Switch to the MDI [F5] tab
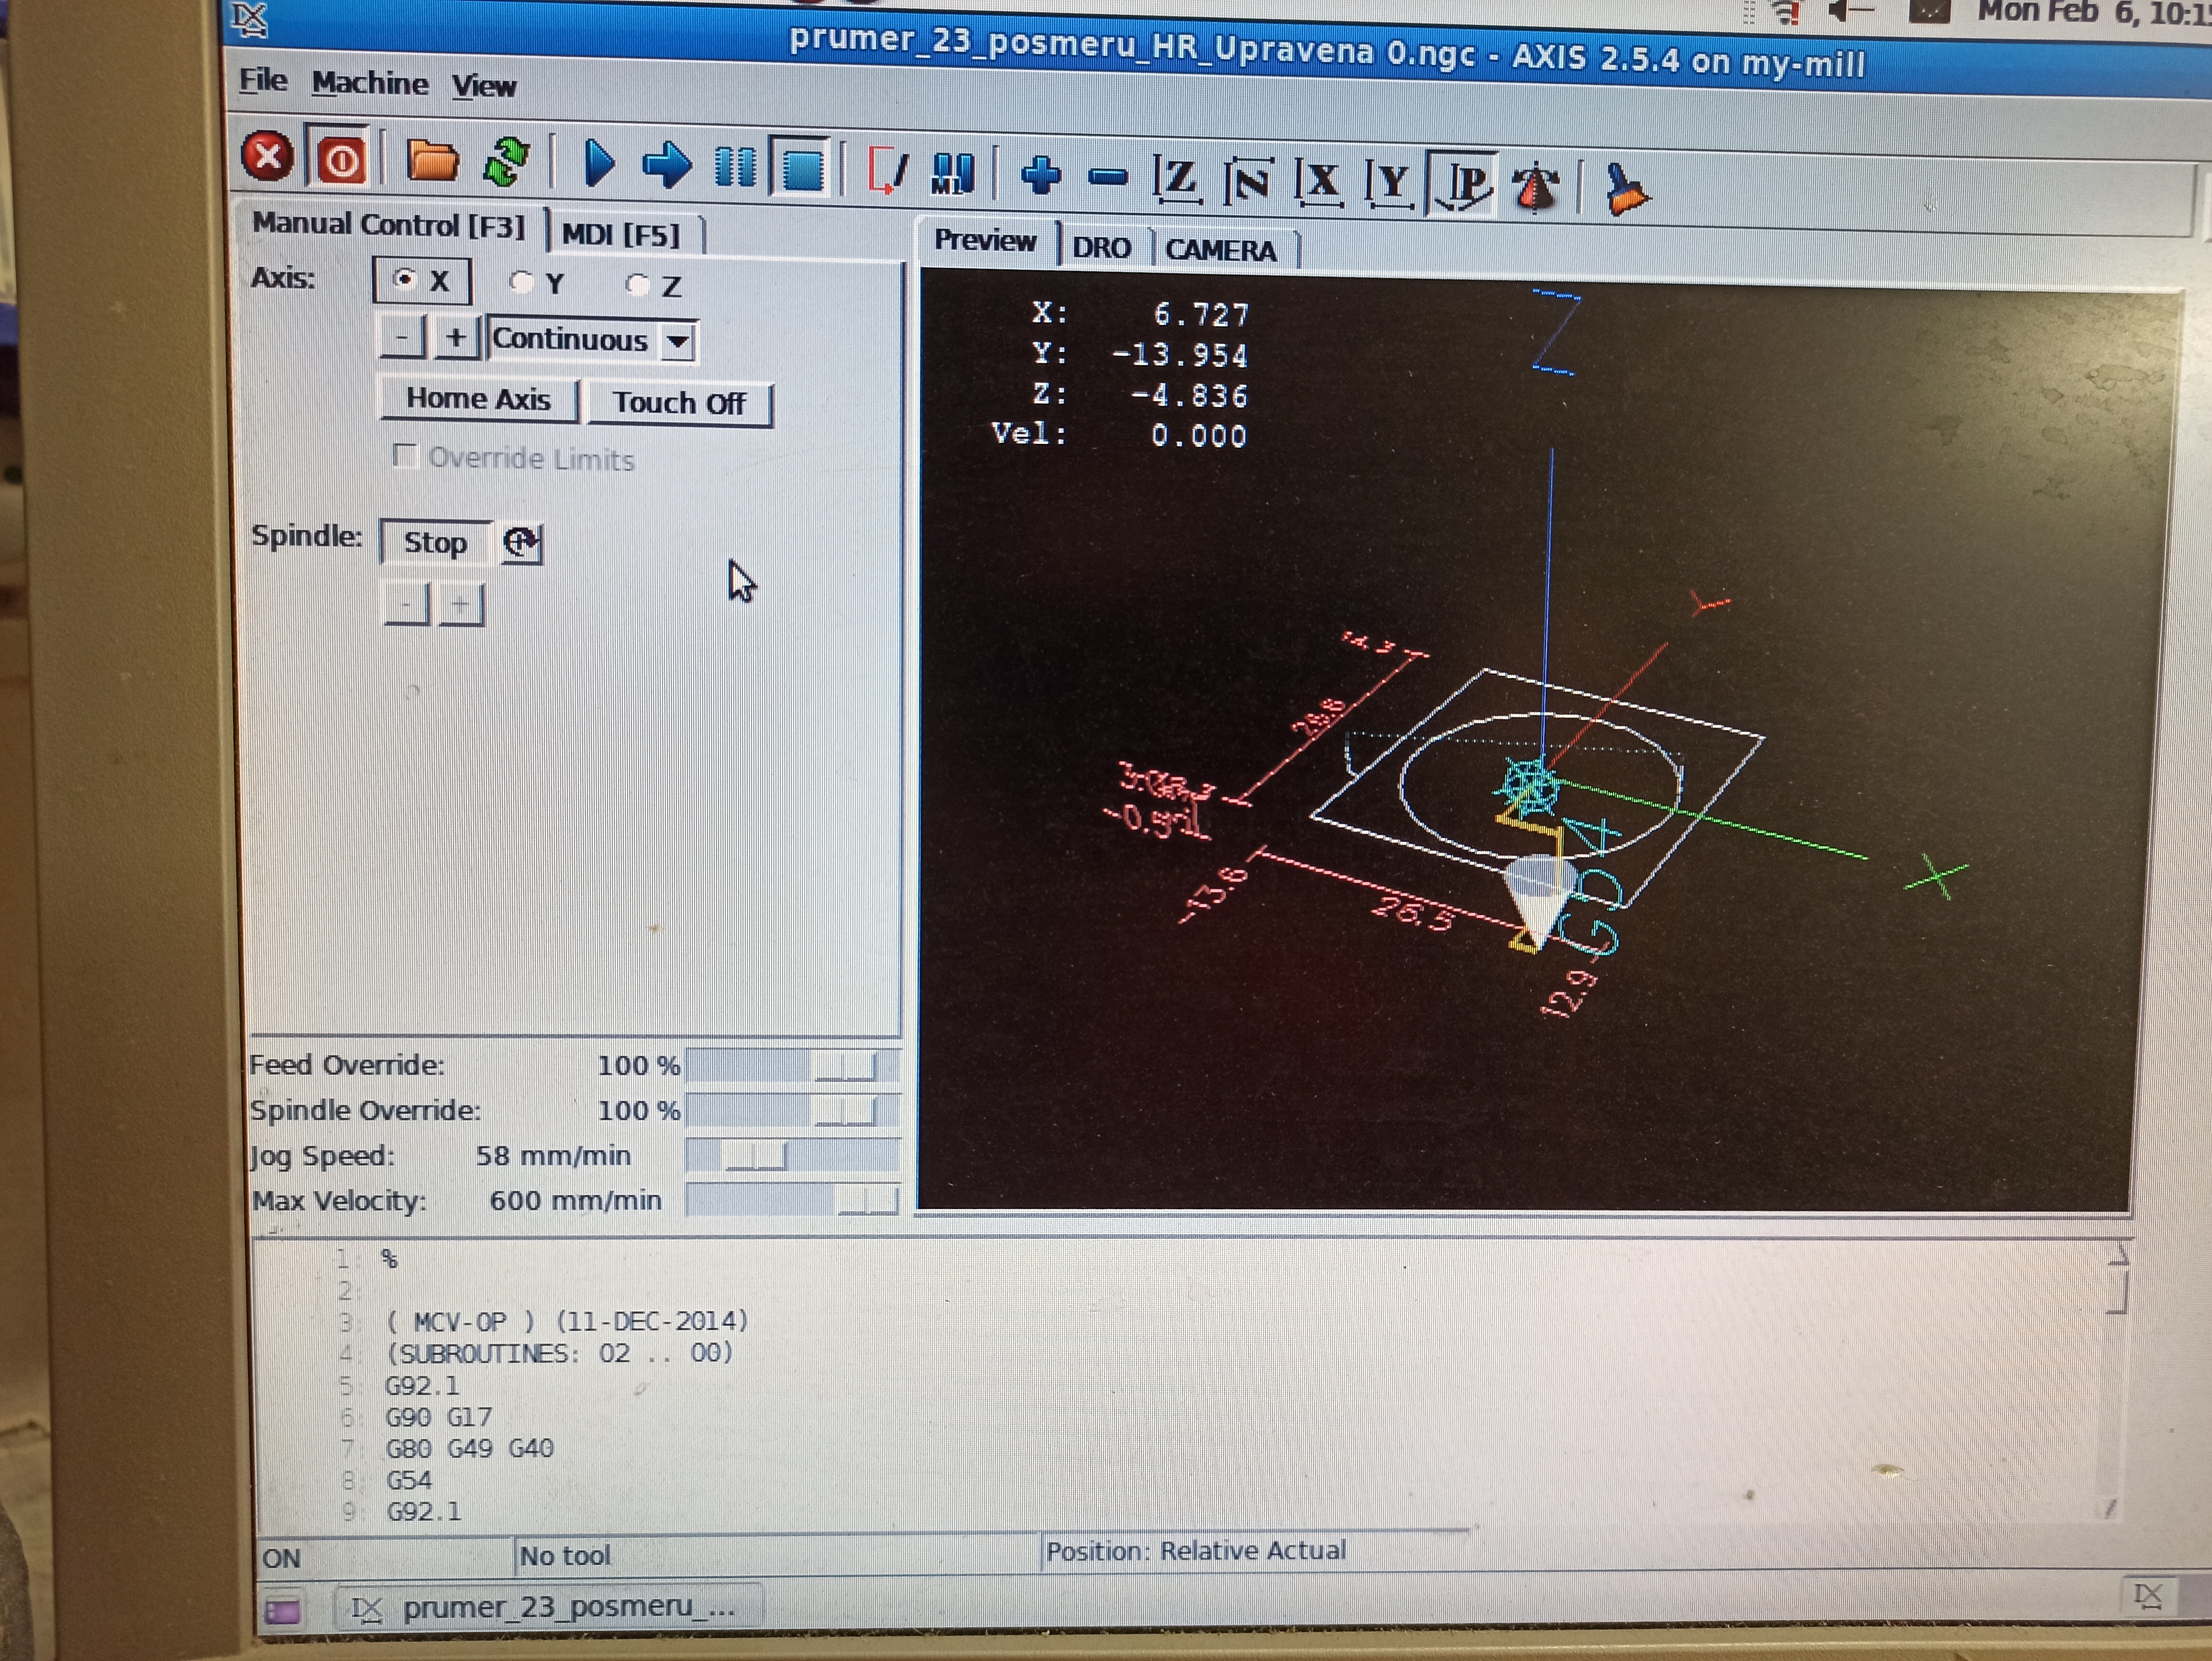Image resolution: width=2212 pixels, height=1661 pixels. [621, 235]
